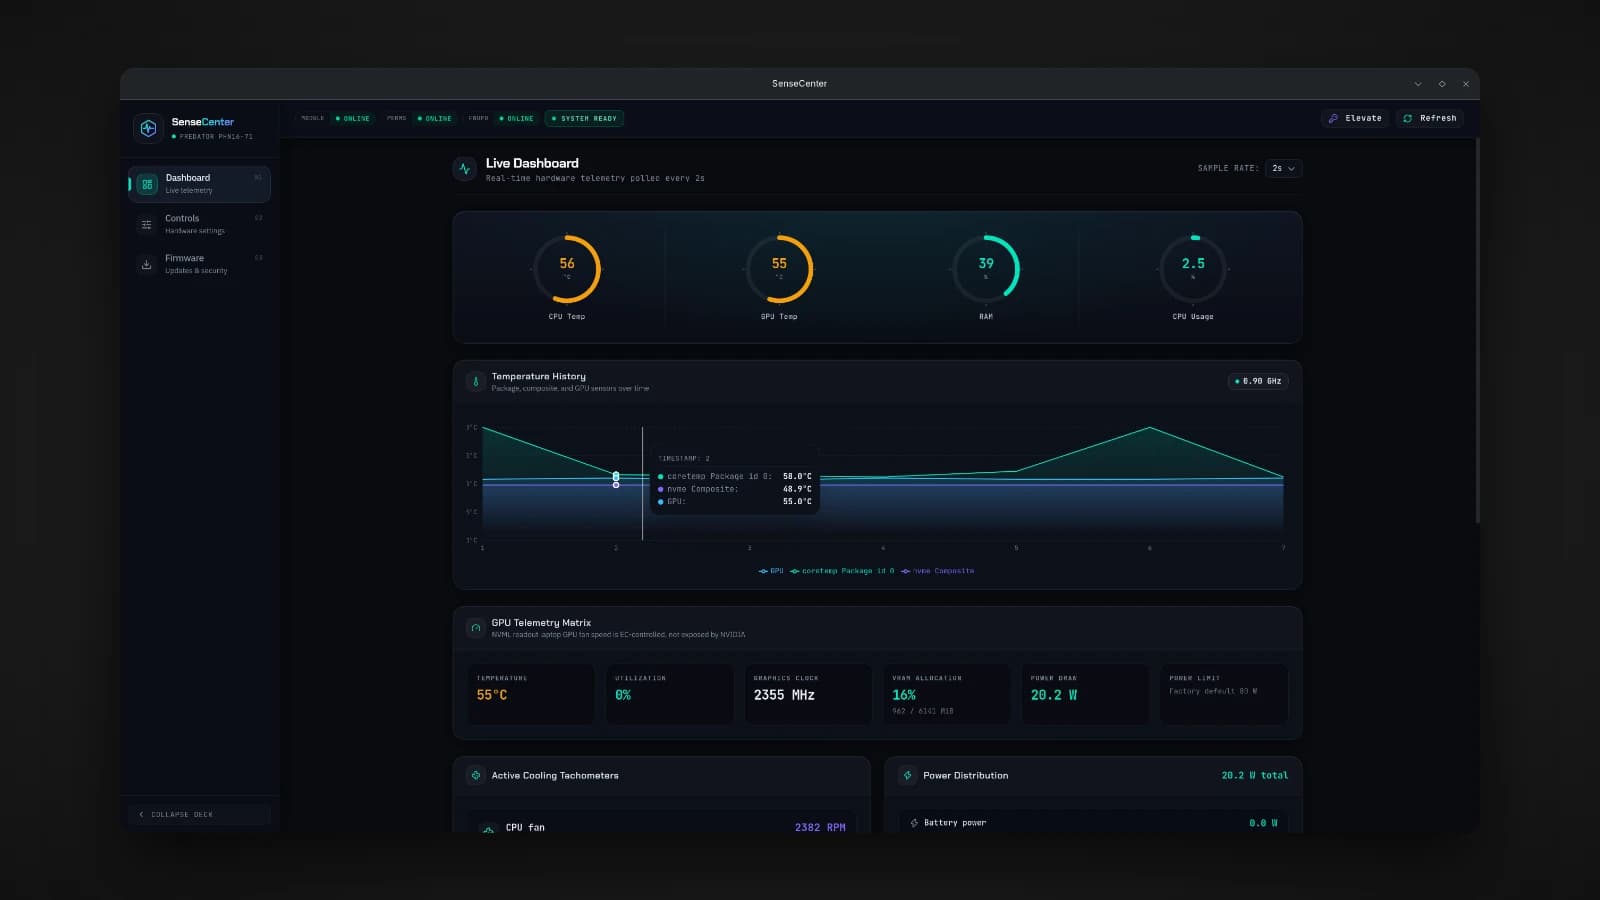Click the Refresh button
This screenshot has height=900, width=1600.
point(1430,118)
